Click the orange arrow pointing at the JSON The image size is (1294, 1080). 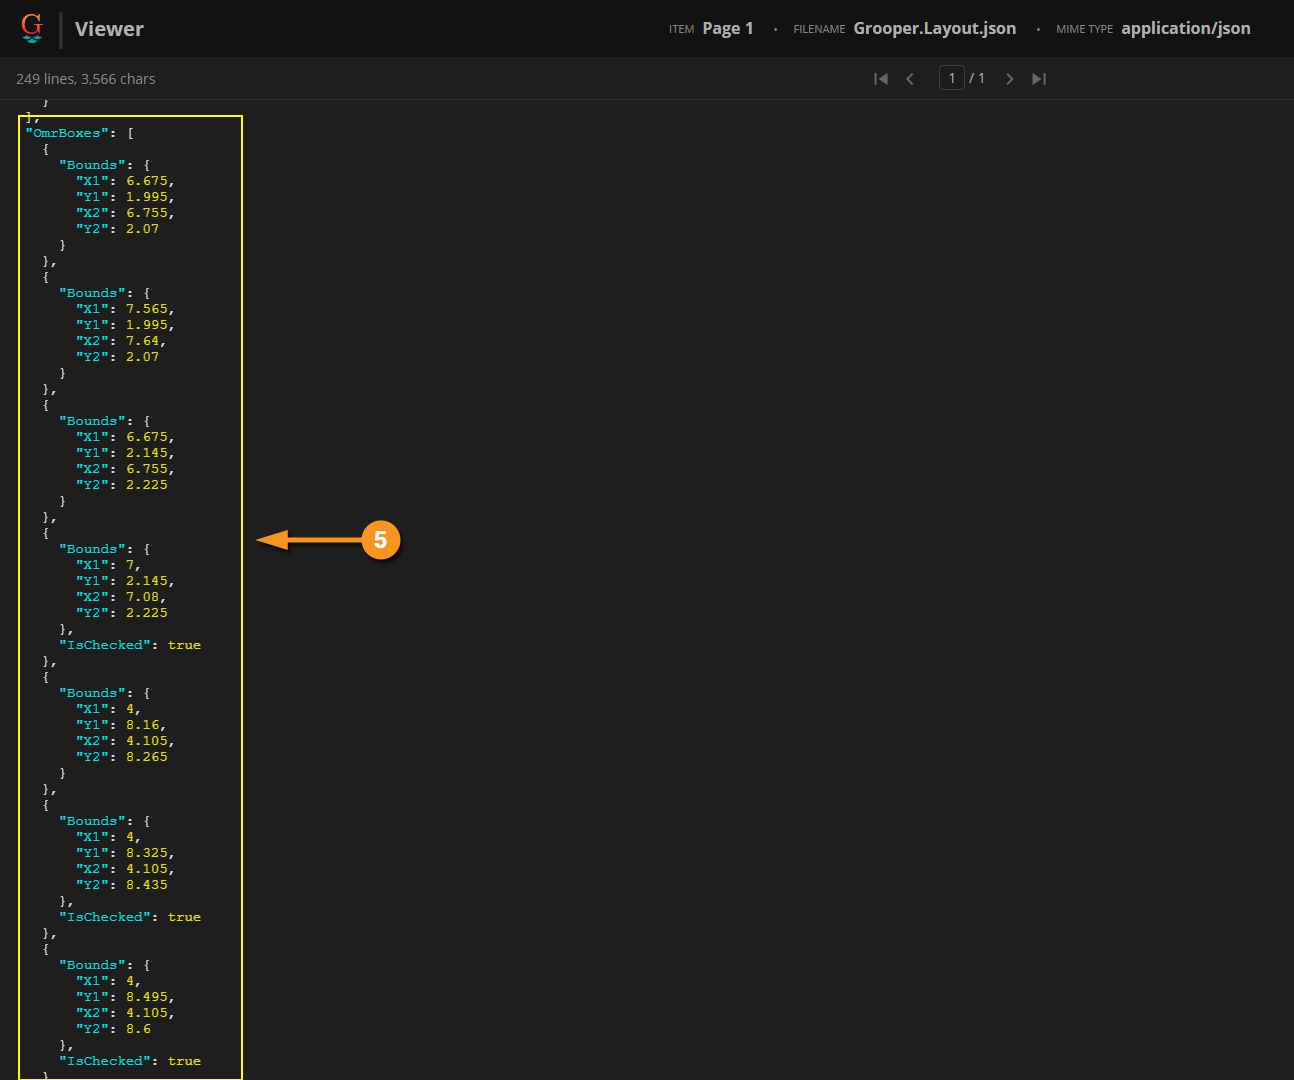coord(306,540)
